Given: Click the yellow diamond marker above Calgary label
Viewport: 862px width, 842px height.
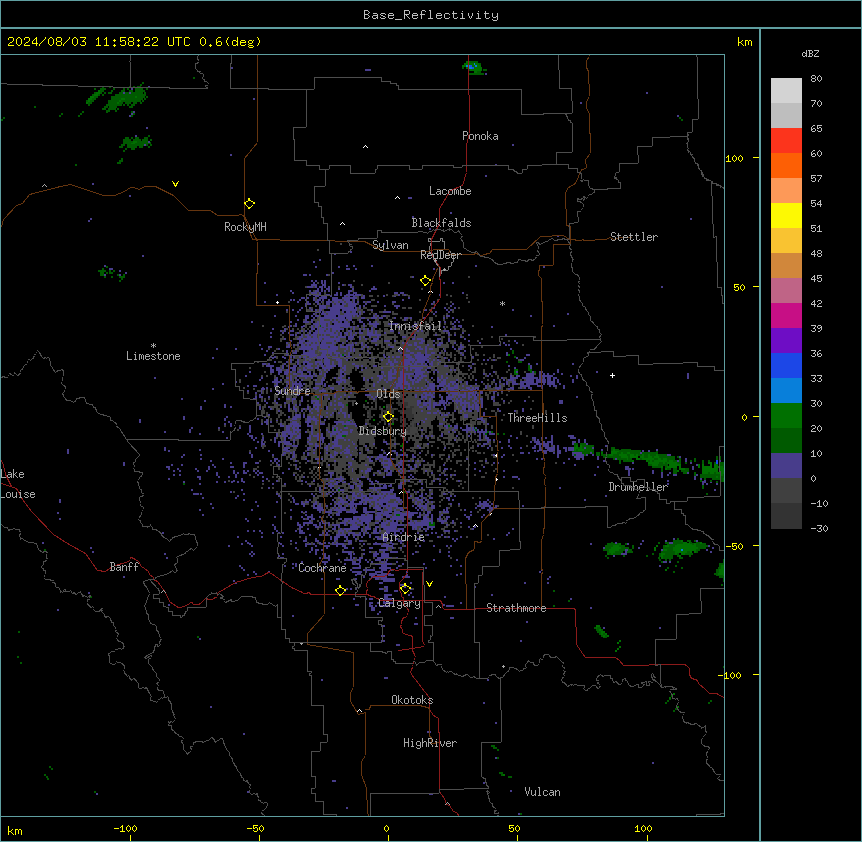Looking at the screenshot, I should tap(405, 589).
